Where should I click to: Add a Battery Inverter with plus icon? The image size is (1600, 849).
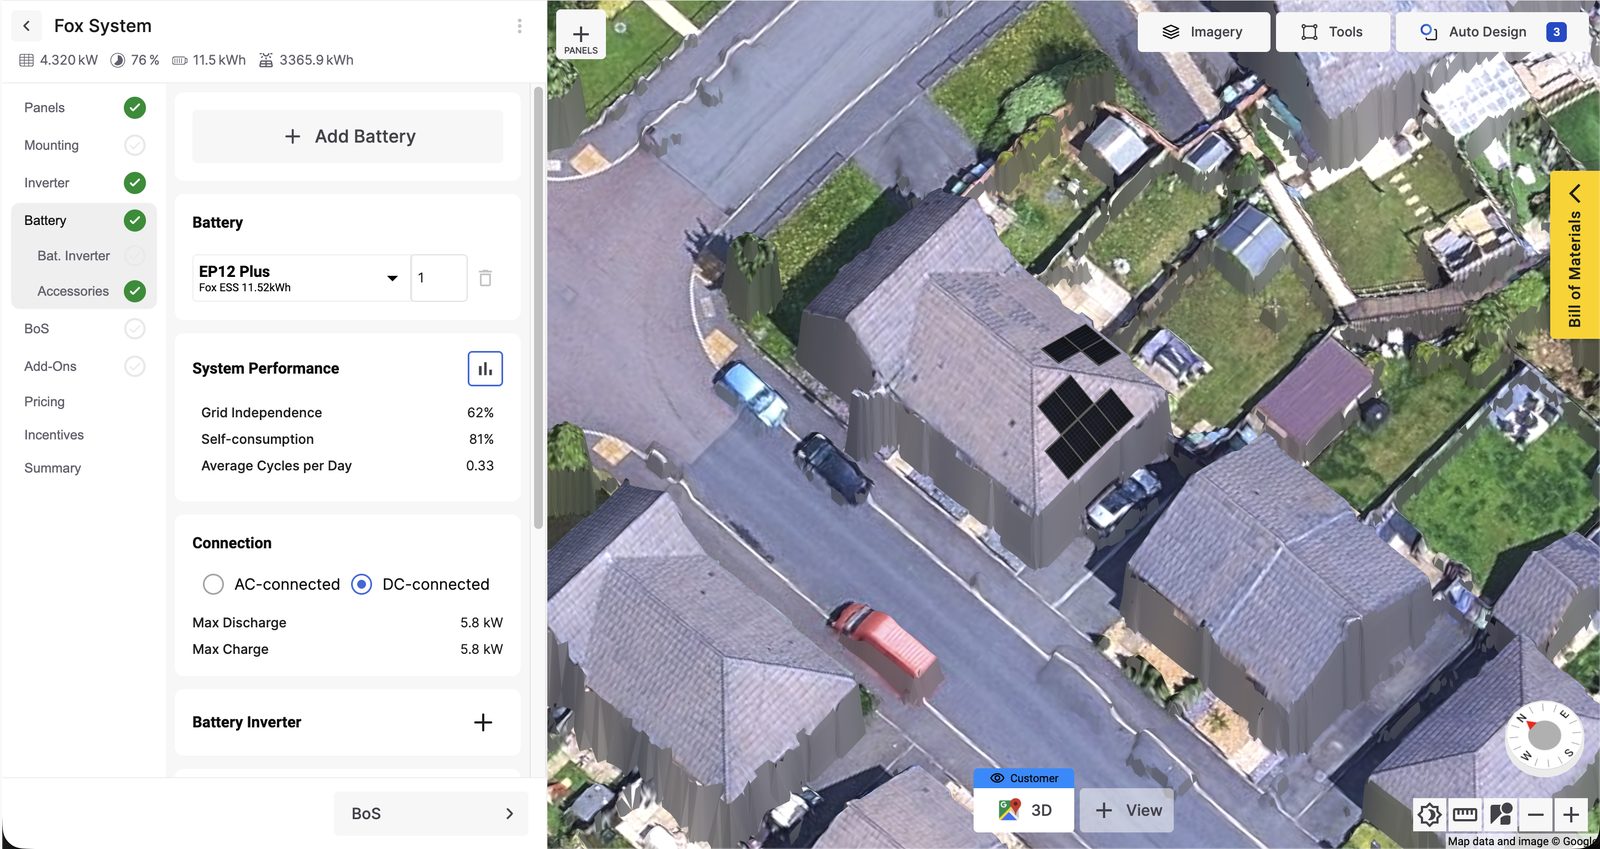click(x=483, y=722)
